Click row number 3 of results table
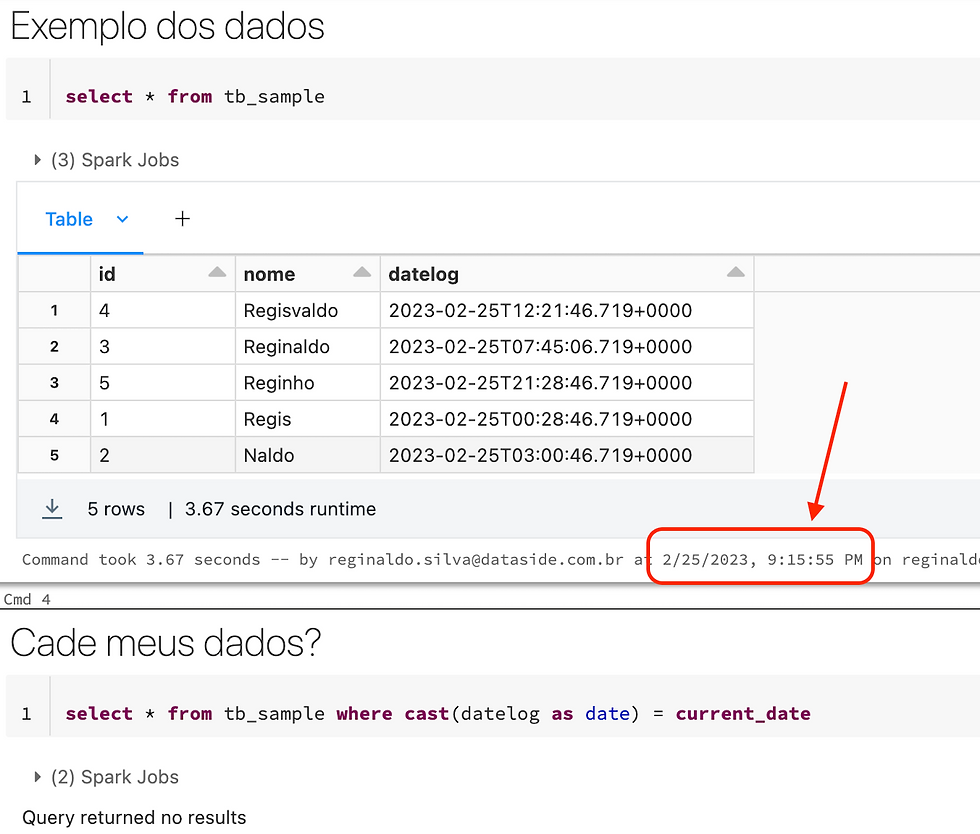This screenshot has height=834, width=980. tap(54, 383)
